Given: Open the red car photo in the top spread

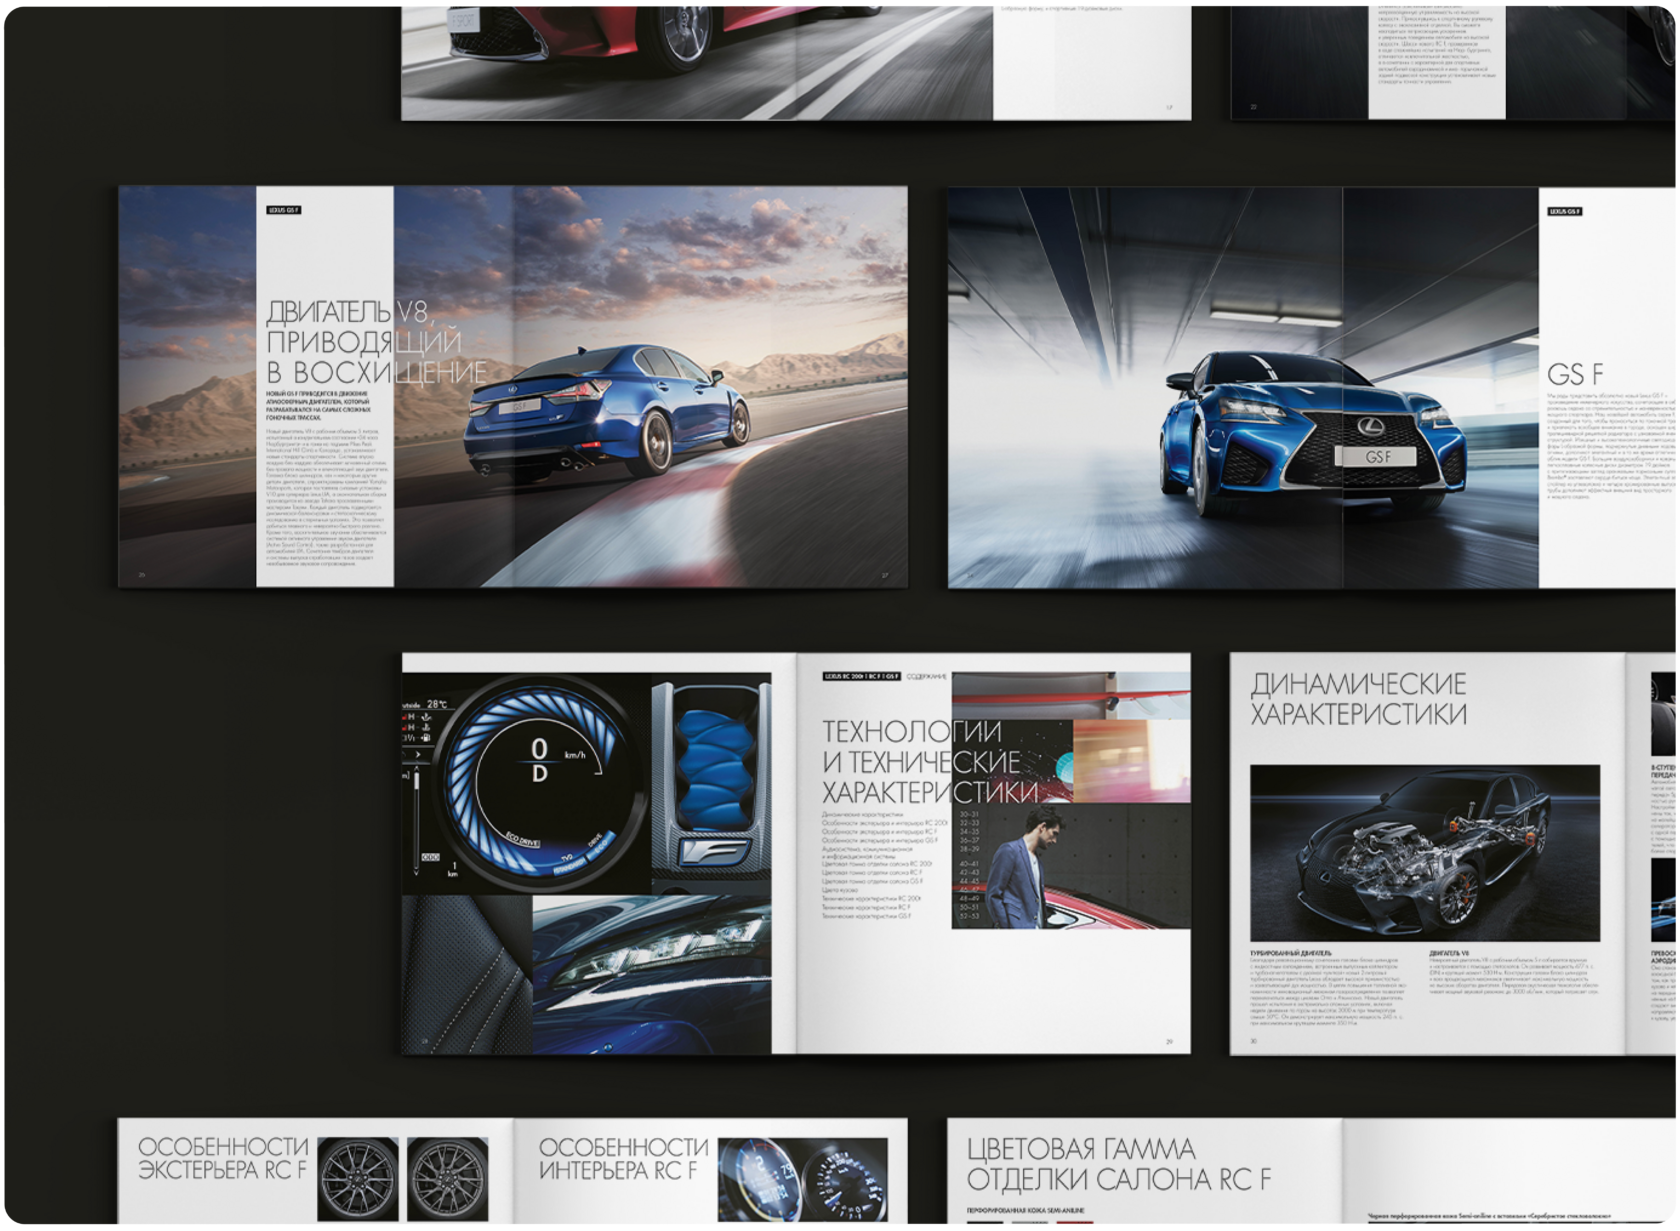Looking at the screenshot, I should (x=697, y=63).
